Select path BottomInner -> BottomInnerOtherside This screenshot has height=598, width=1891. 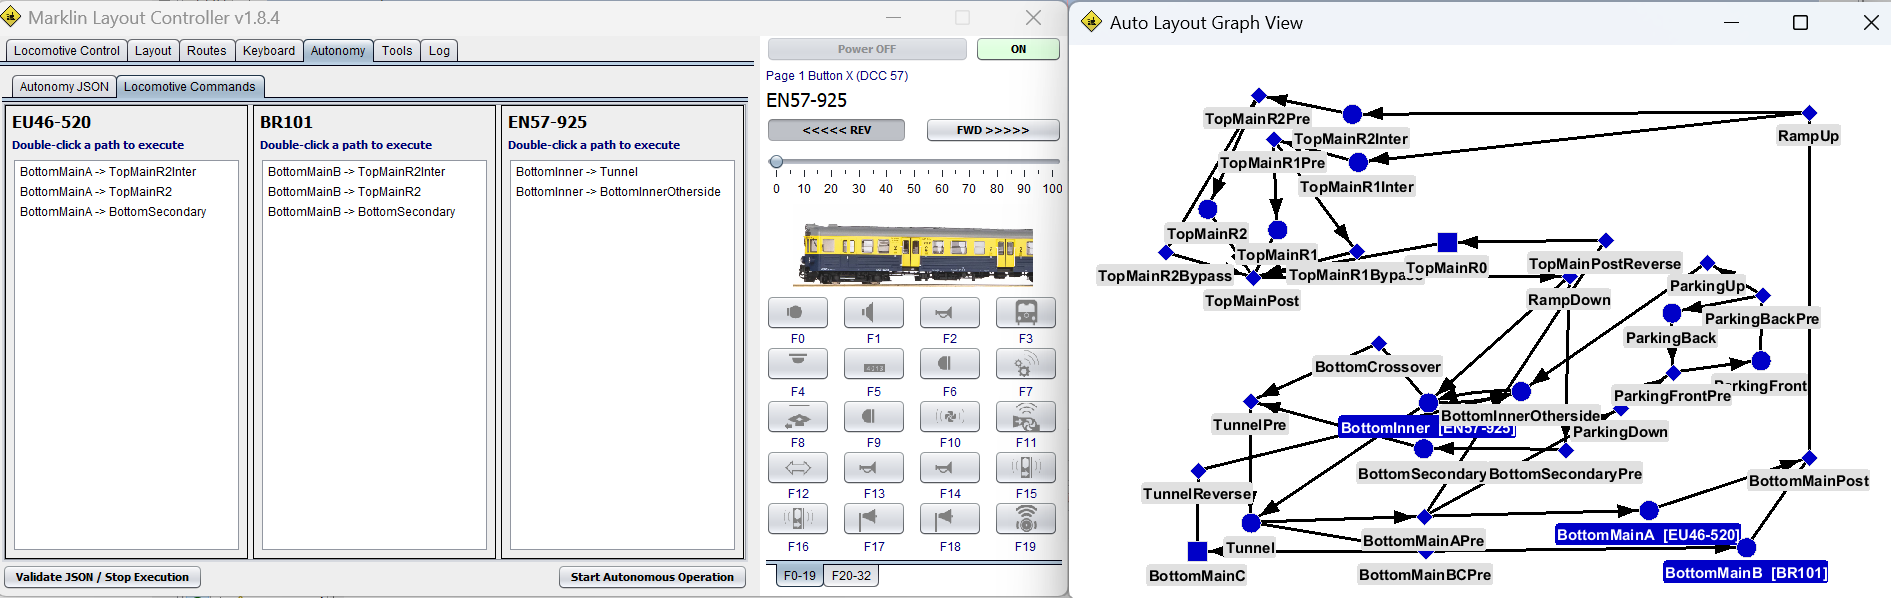pos(618,192)
